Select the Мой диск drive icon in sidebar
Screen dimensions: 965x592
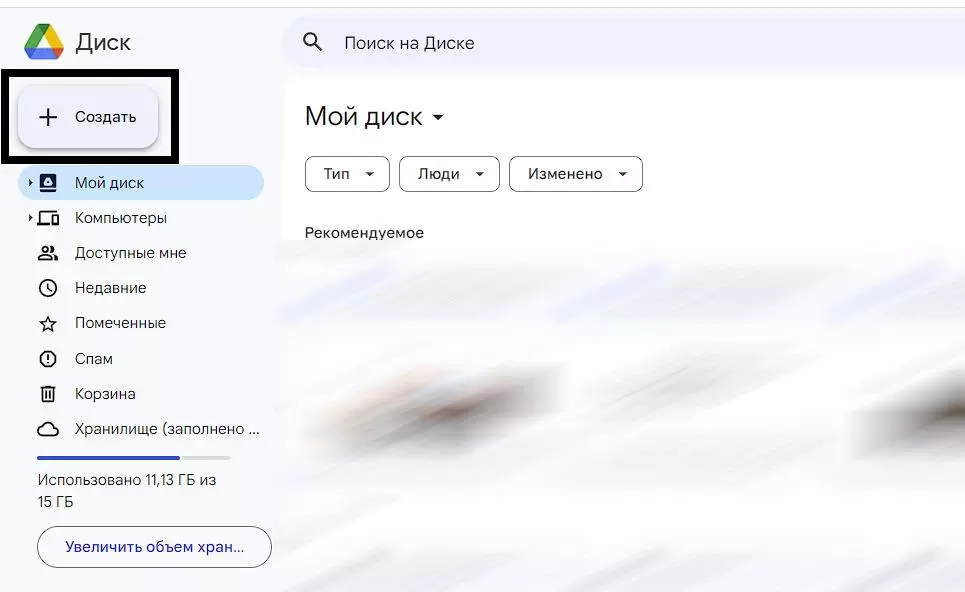[x=48, y=182]
